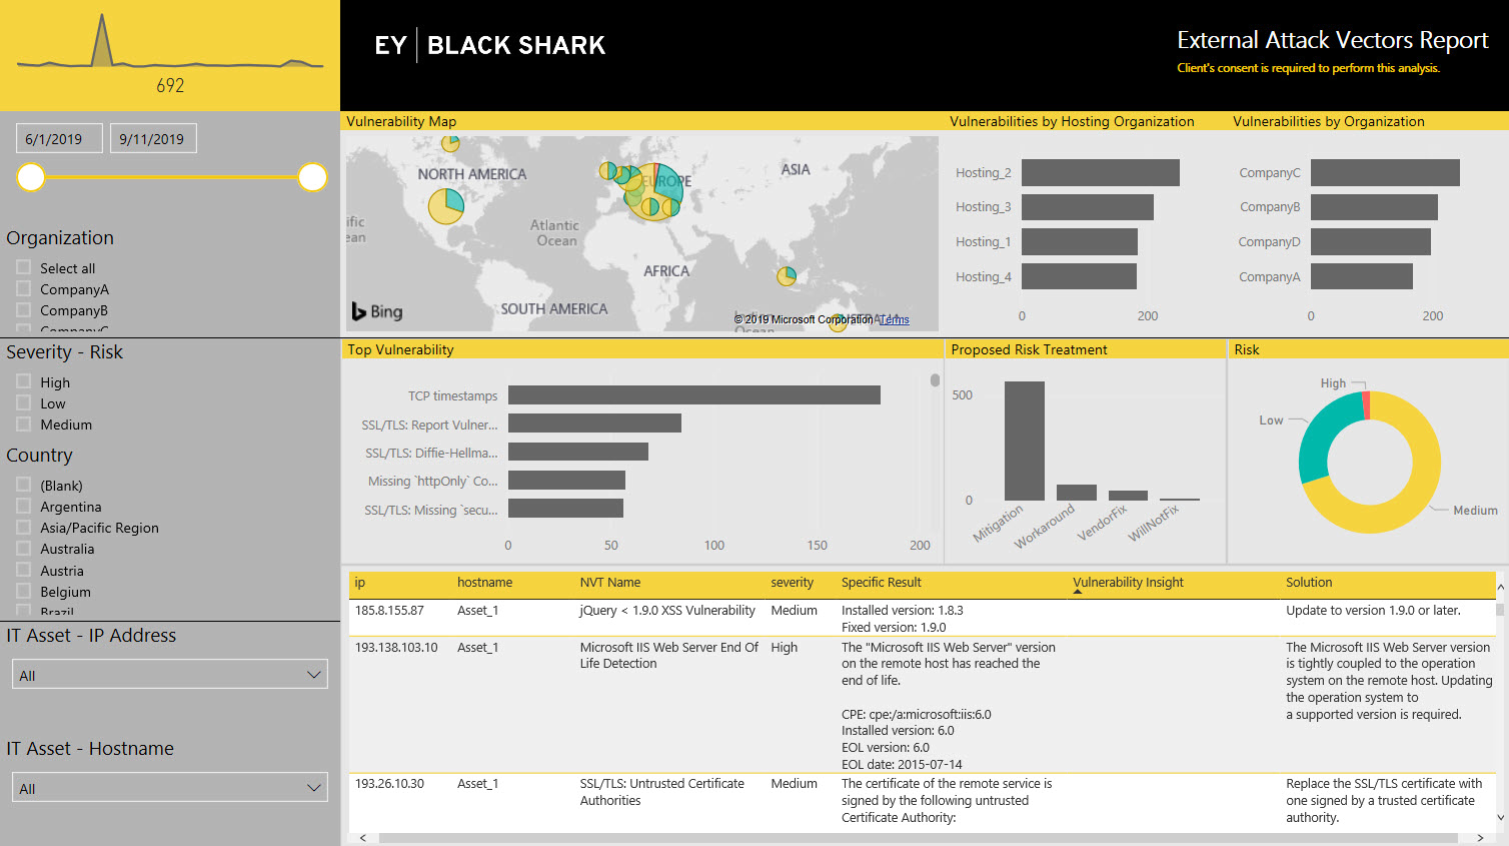Click the table's scroll up arrow
Viewport: 1509px width, 846px height.
click(x=1500, y=586)
